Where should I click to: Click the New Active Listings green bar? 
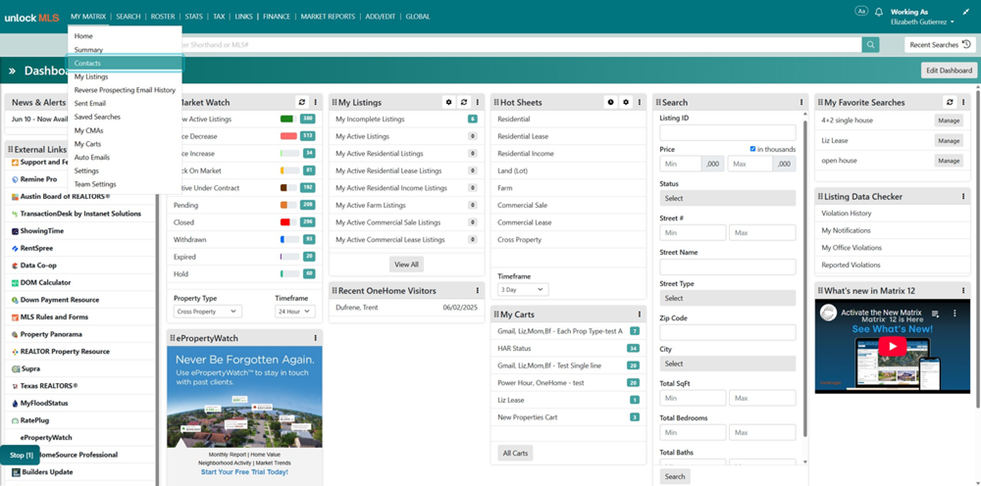pyautogui.click(x=288, y=119)
